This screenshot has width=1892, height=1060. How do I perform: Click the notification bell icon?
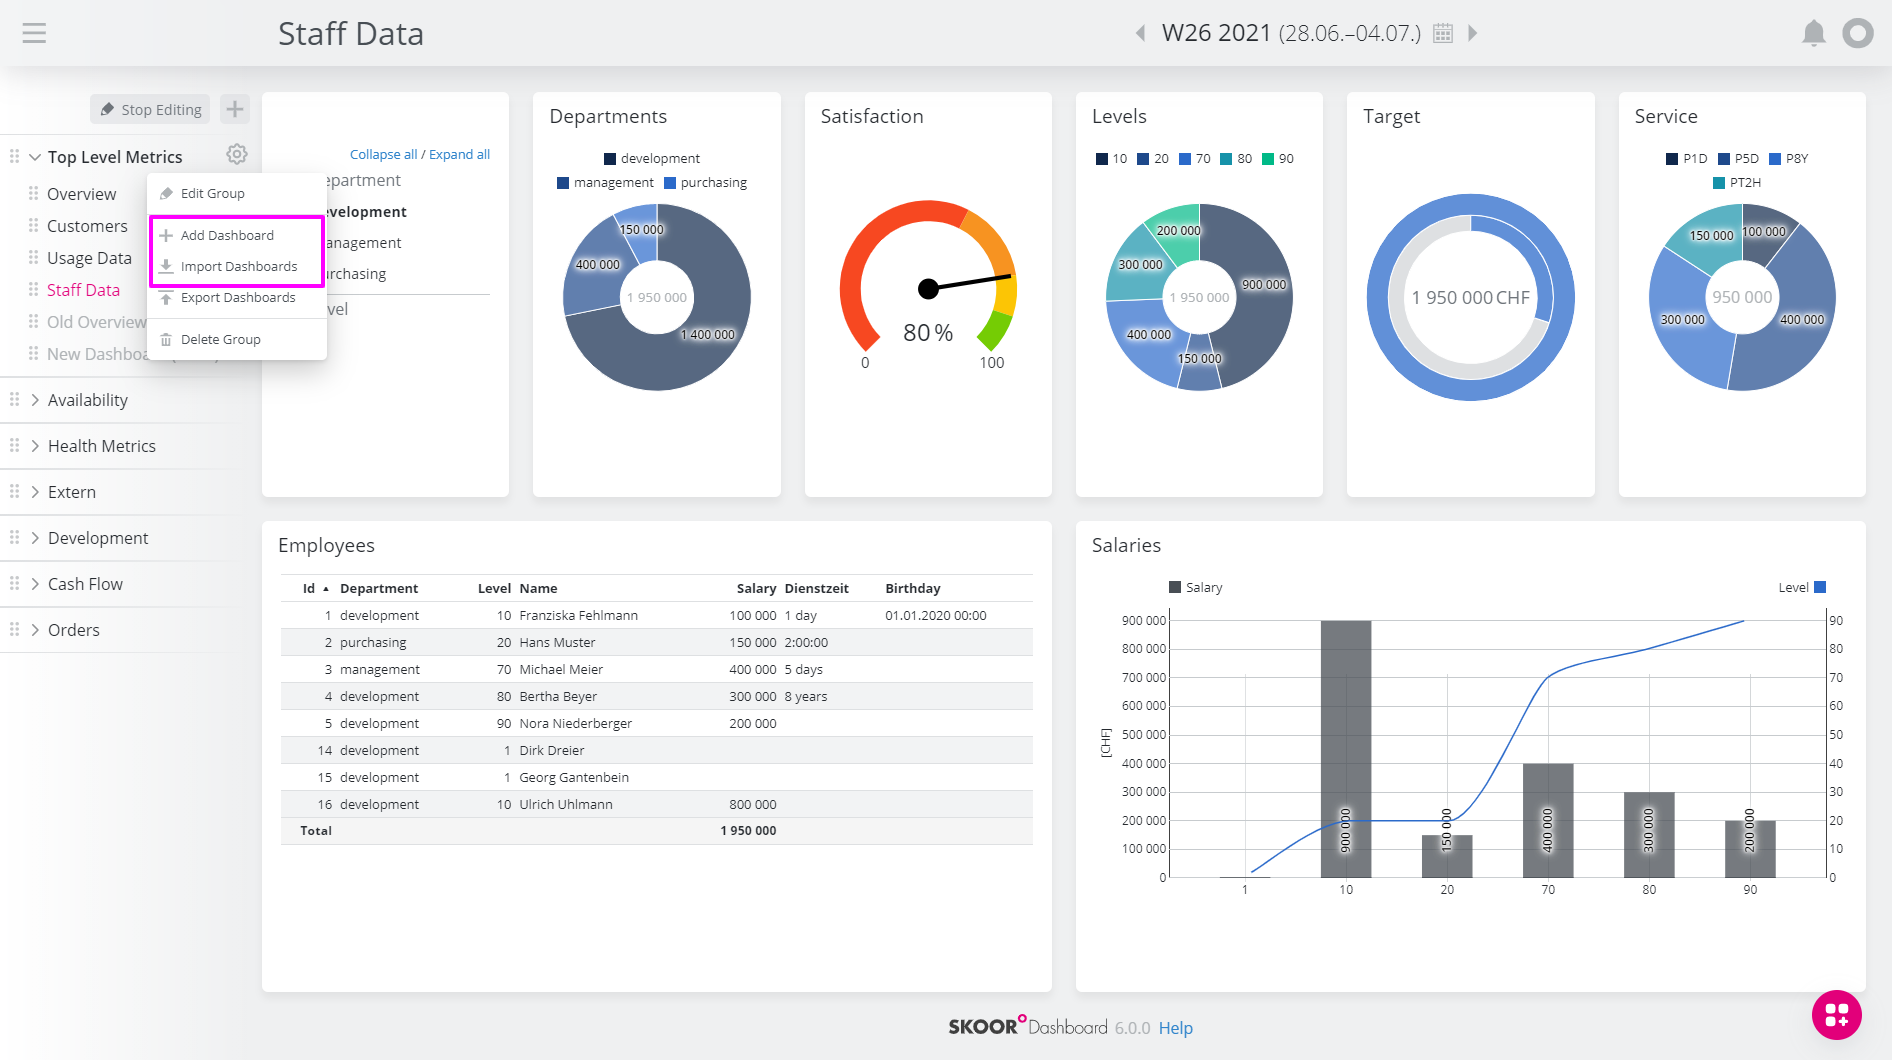coord(1813,33)
